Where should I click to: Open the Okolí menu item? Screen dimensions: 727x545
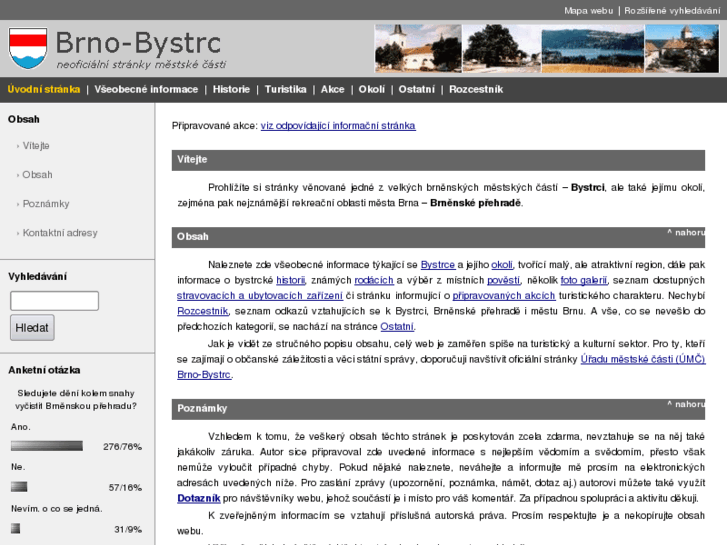(x=371, y=90)
